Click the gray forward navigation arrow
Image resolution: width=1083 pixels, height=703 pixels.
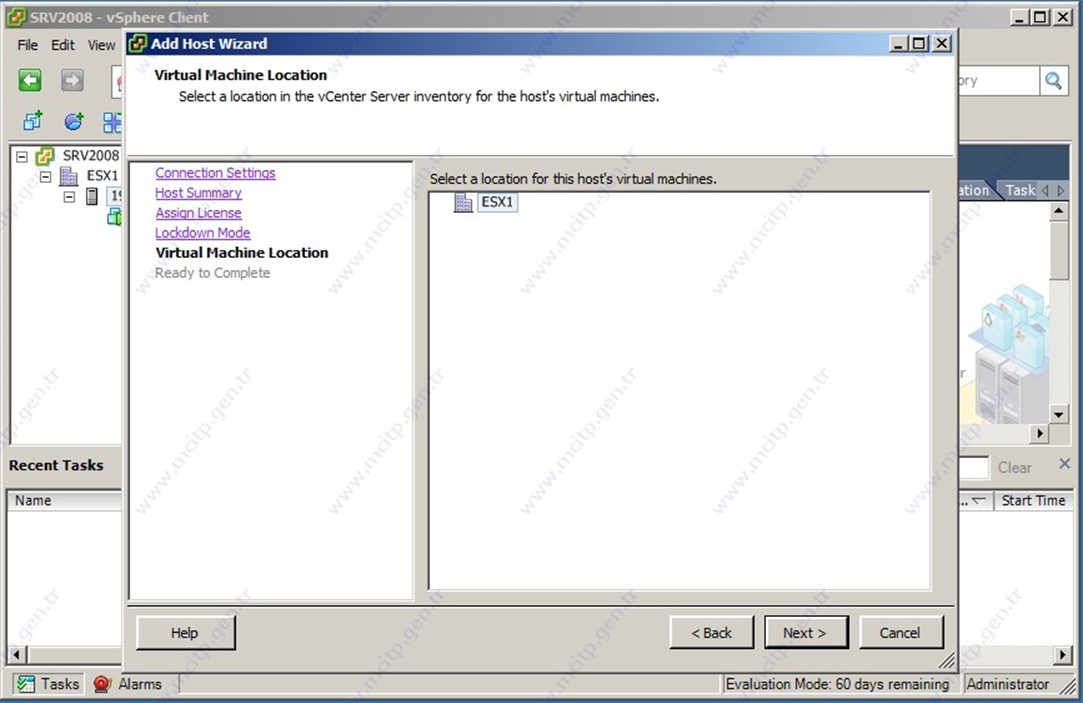(x=72, y=80)
